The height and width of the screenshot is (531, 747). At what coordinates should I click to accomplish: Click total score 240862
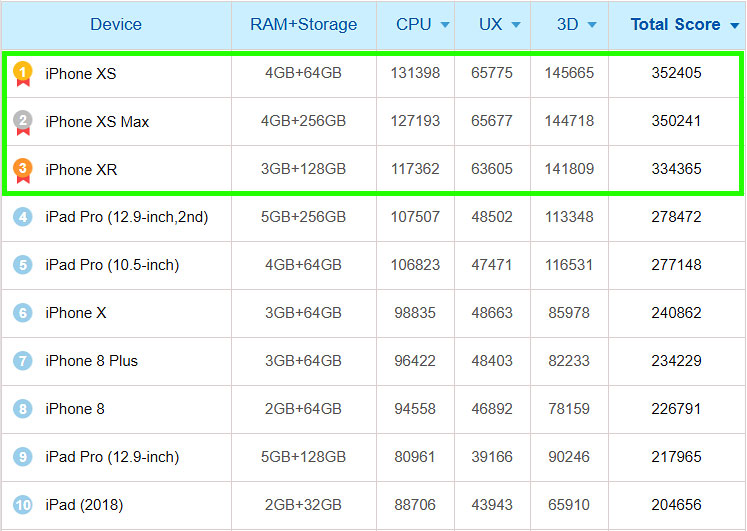(676, 312)
